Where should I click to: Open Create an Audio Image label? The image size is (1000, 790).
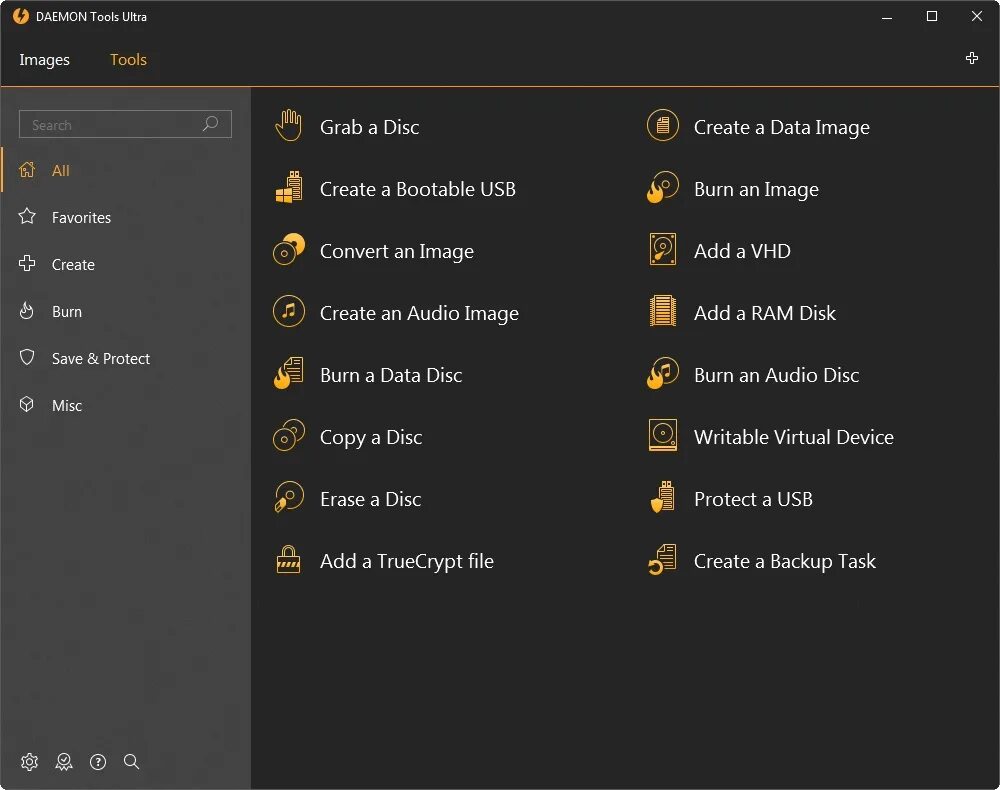(419, 313)
